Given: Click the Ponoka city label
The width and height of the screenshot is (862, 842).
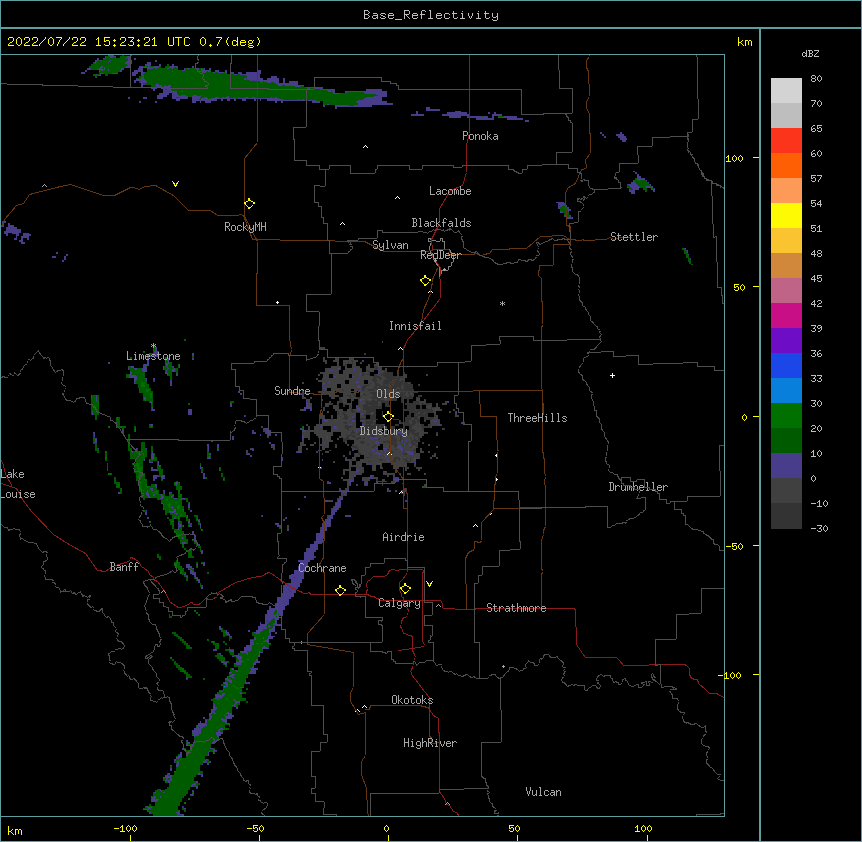Looking at the screenshot, I should [x=480, y=136].
